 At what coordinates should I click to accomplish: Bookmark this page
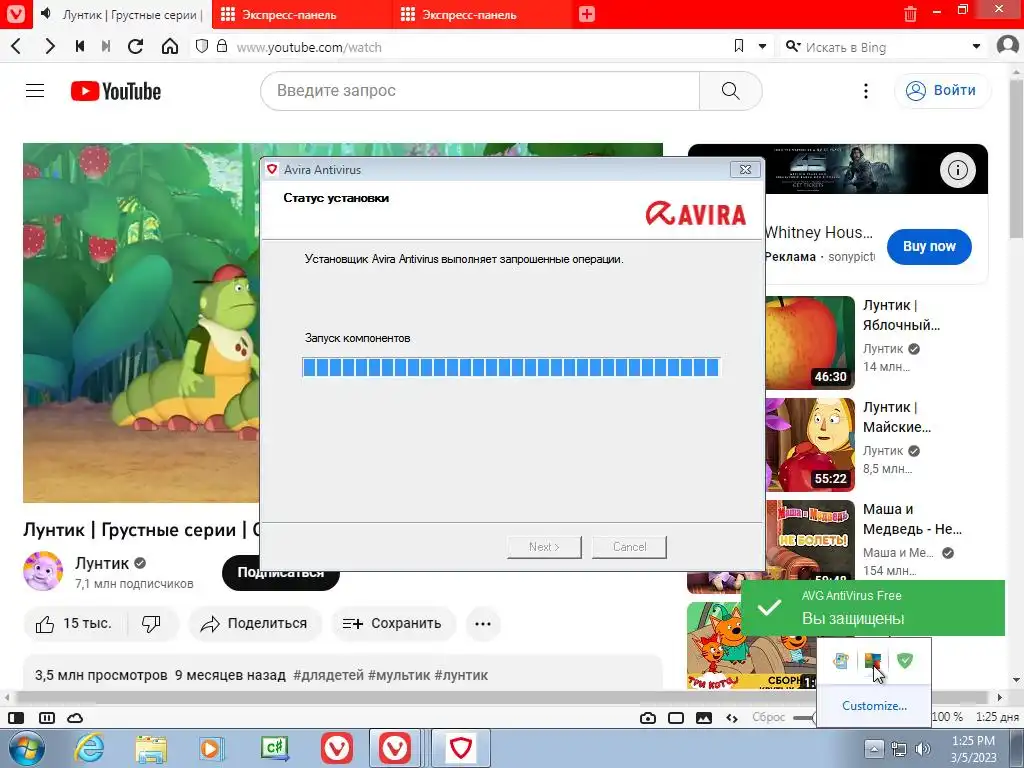tap(739, 46)
